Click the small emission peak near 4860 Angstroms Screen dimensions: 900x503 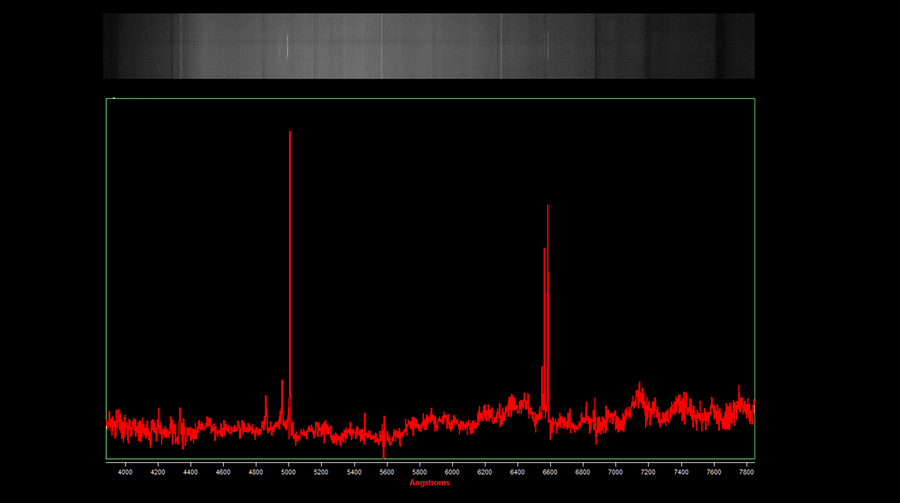click(266, 400)
